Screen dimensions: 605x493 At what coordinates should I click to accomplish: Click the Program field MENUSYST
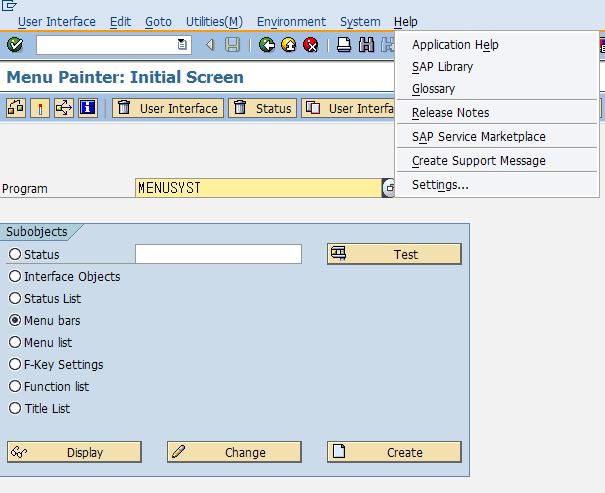(x=258, y=188)
